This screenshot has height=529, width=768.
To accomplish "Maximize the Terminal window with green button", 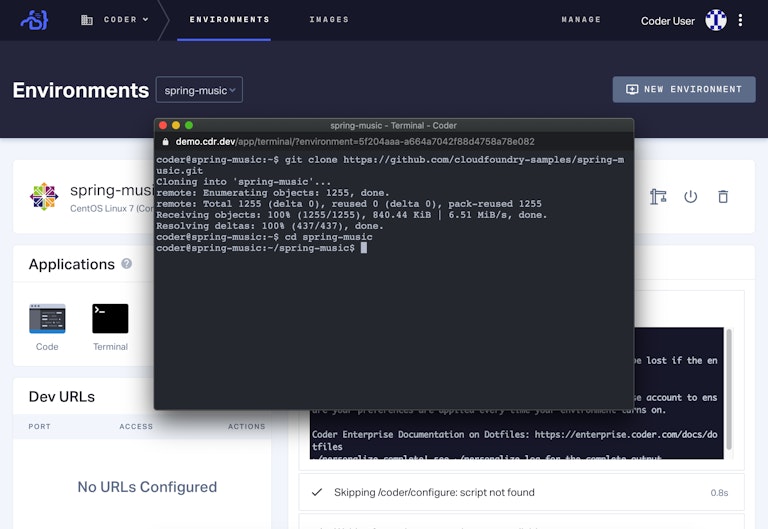I will point(189,125).
